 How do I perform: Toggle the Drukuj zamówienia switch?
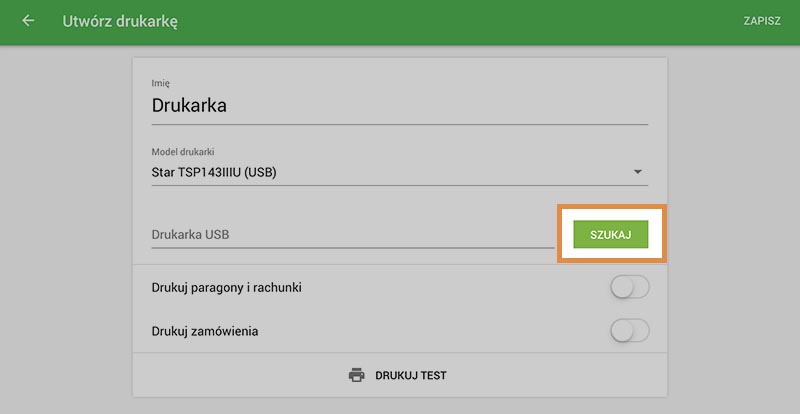point(629,330)
